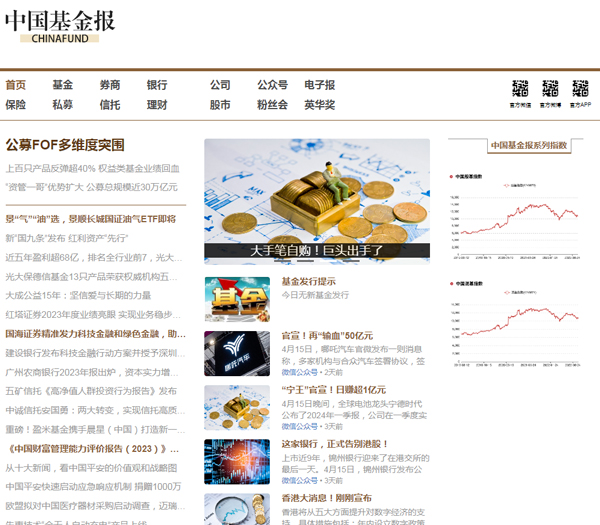Viewport: 600px width, 525px height.
Task: Open article 新'国九条'发布 红利资产'先行'
Action: [67, 238]
